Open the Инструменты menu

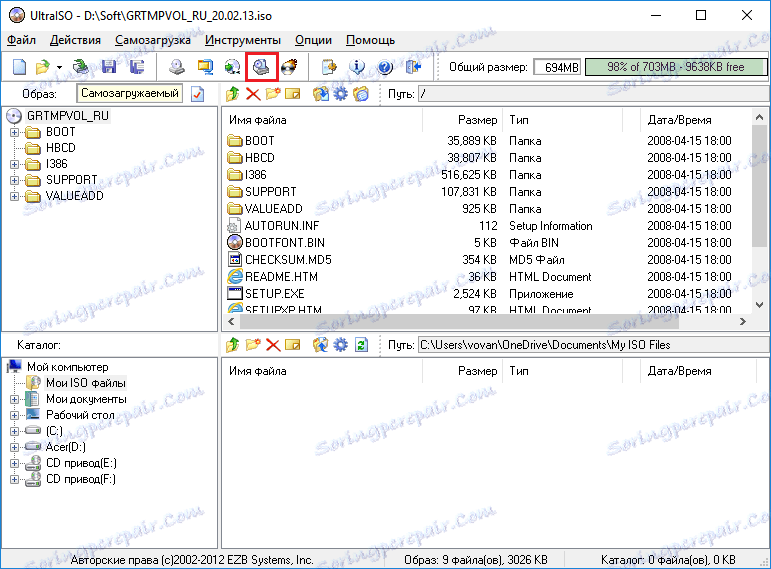(242, 40)
